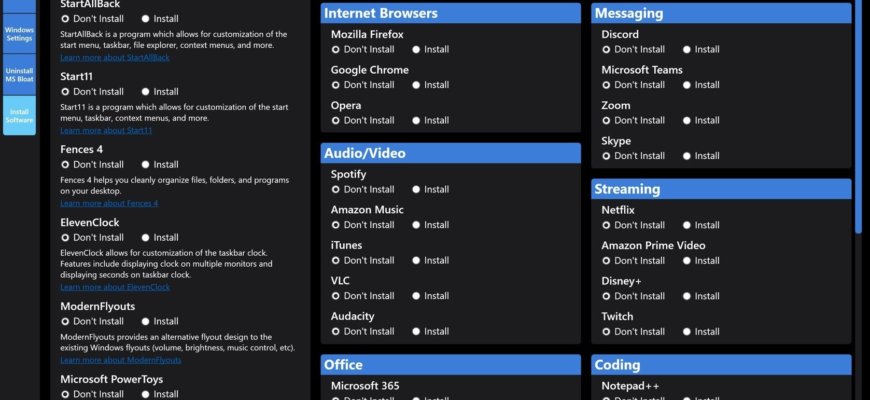Follow Learn more about ModernFlyouts link
Screen dimensions: 870x400
point(121,360)
